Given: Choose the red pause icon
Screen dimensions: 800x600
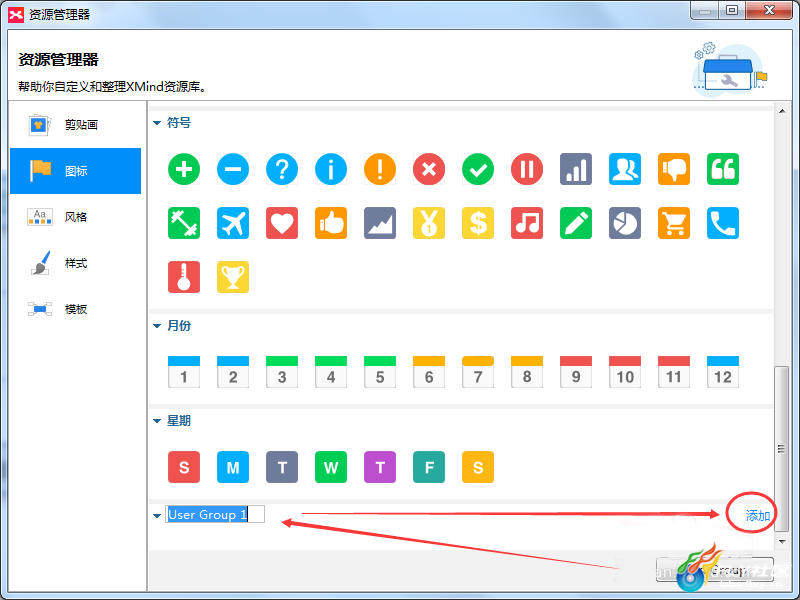Looking at the screenshot, I should click(x=527, y=169).
